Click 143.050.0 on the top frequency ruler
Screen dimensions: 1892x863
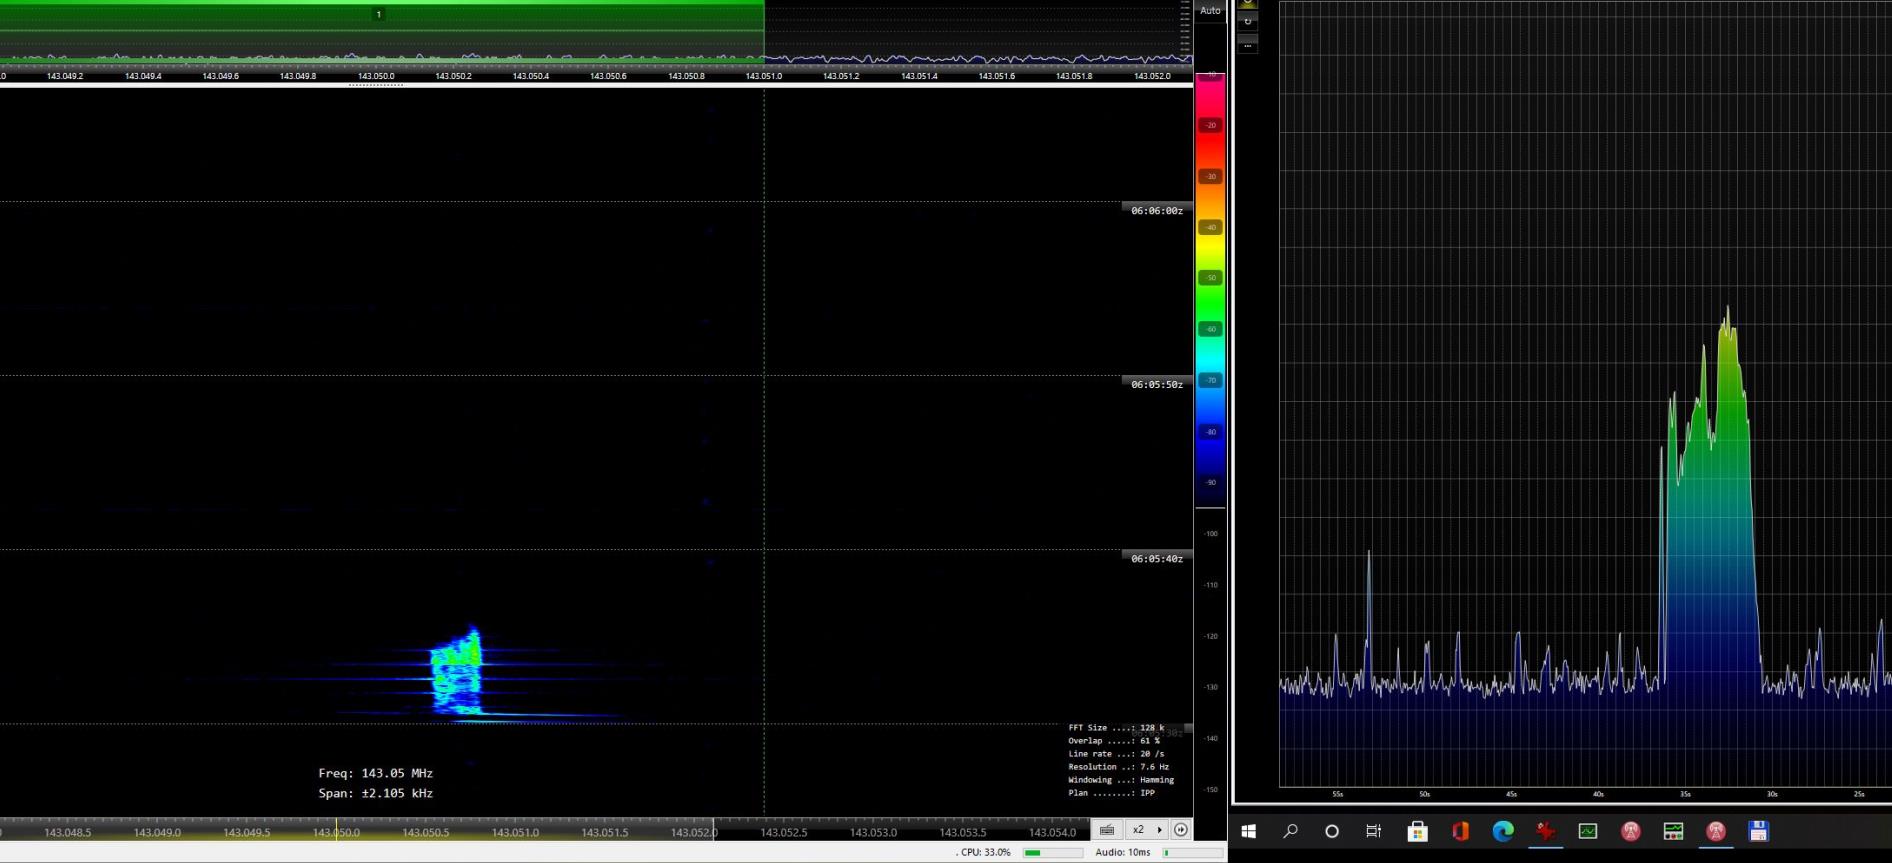click(x=376, y=76)
